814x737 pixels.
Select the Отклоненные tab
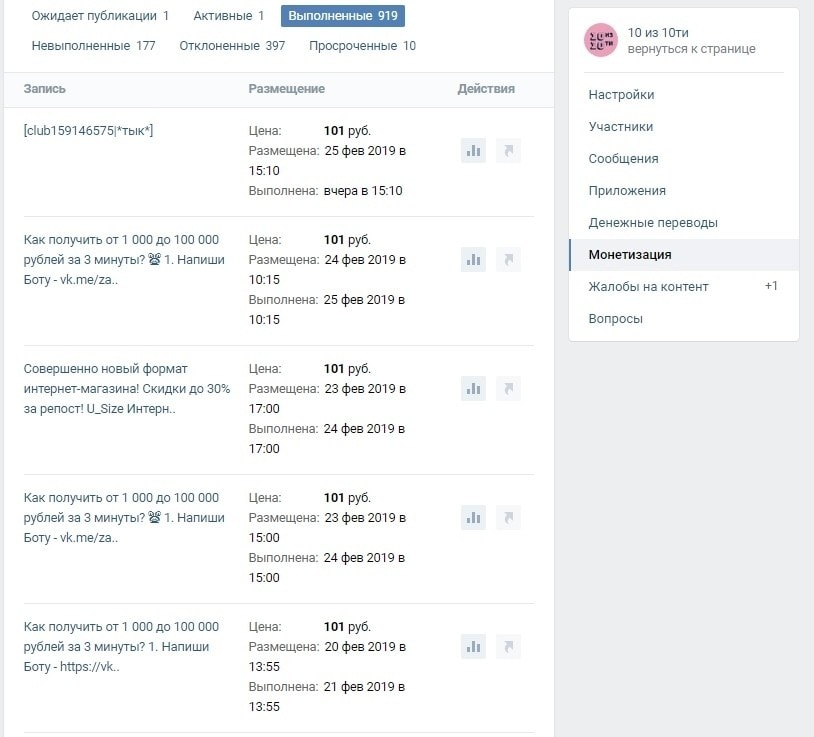pyautogui.click(x=232, y=46)
